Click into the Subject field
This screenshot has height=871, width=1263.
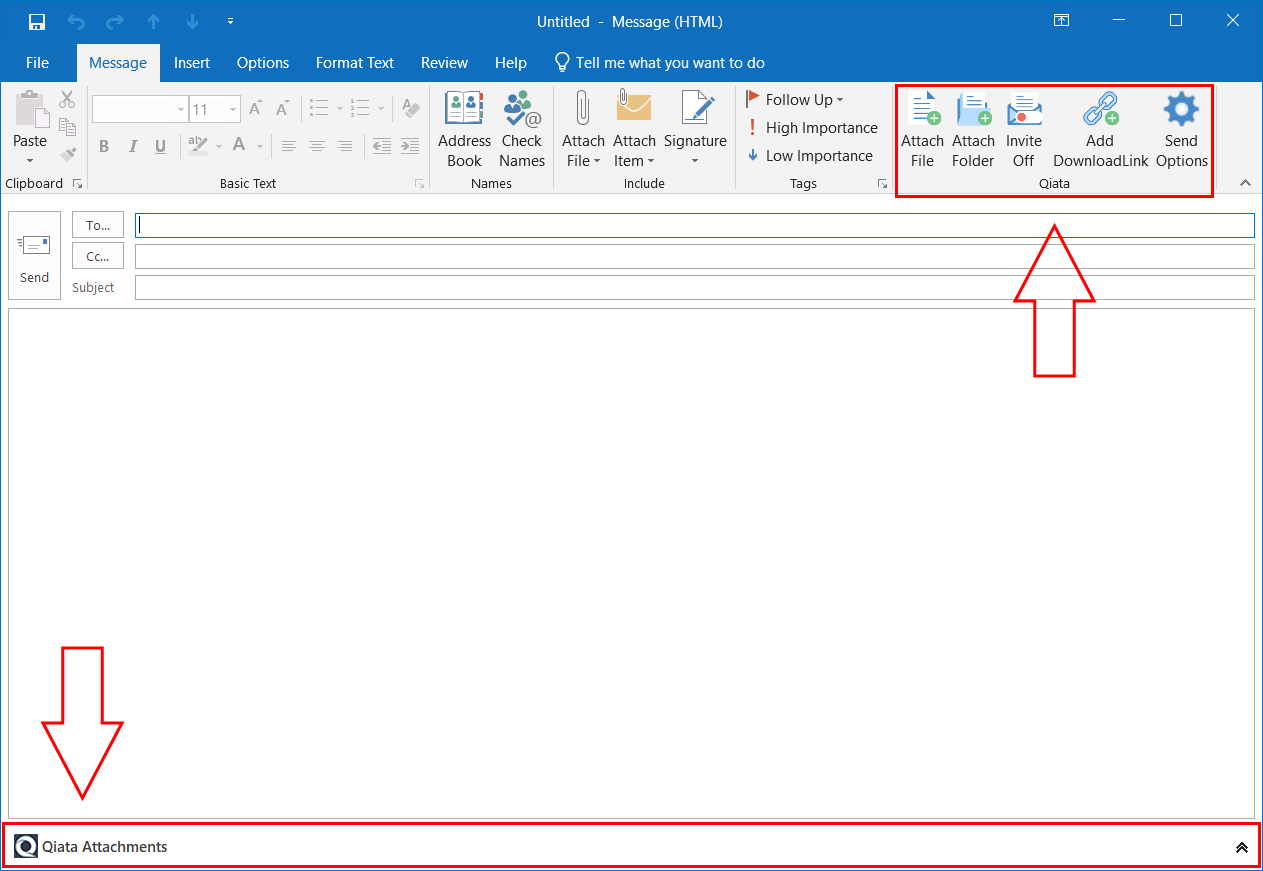click(694, 288)
